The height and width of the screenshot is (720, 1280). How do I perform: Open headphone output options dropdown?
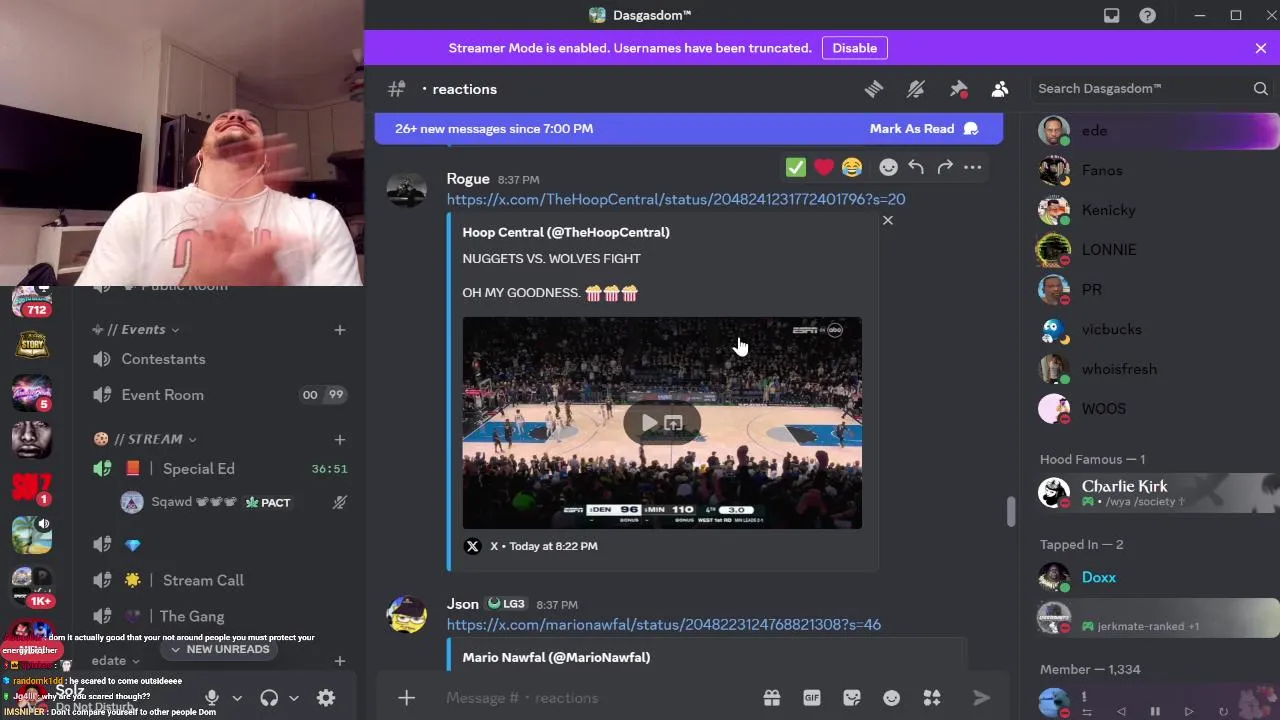coord(294,698)
